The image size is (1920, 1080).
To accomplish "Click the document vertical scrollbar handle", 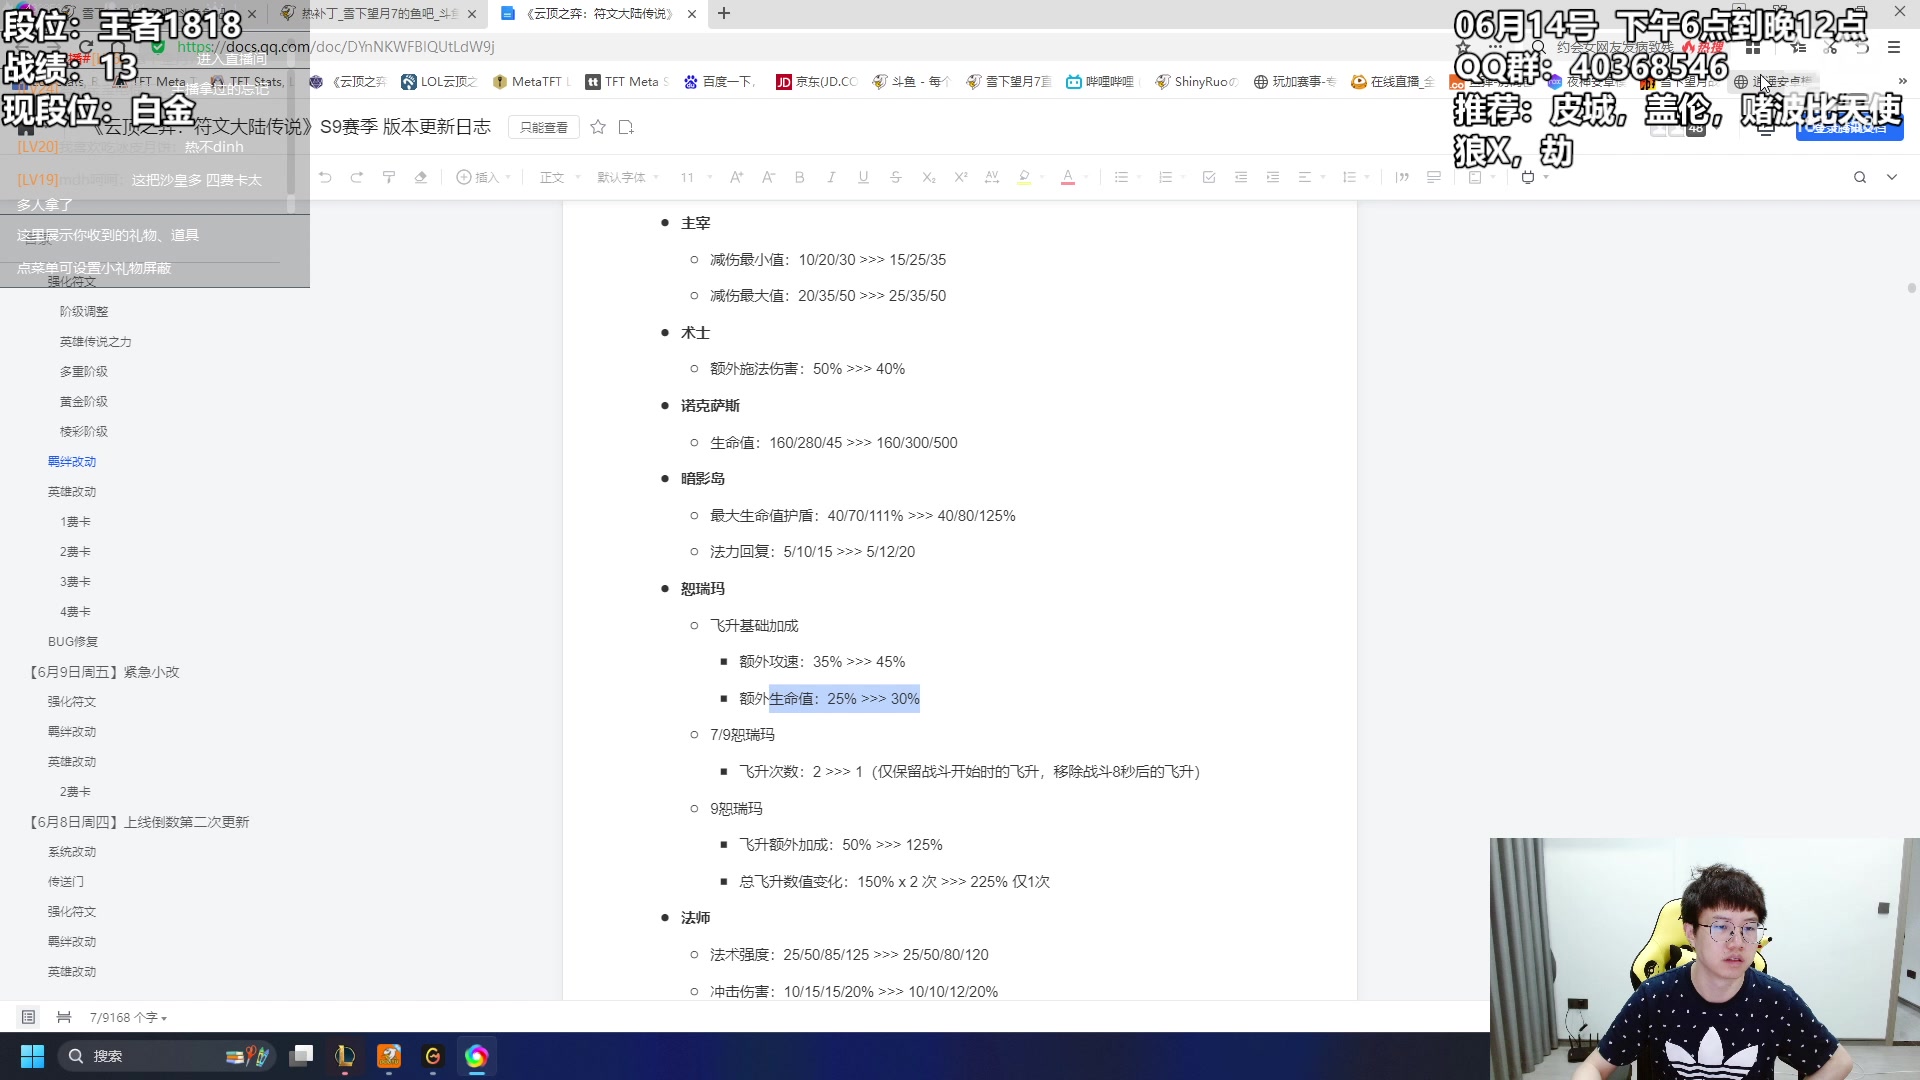I will tap(1911, 288).
